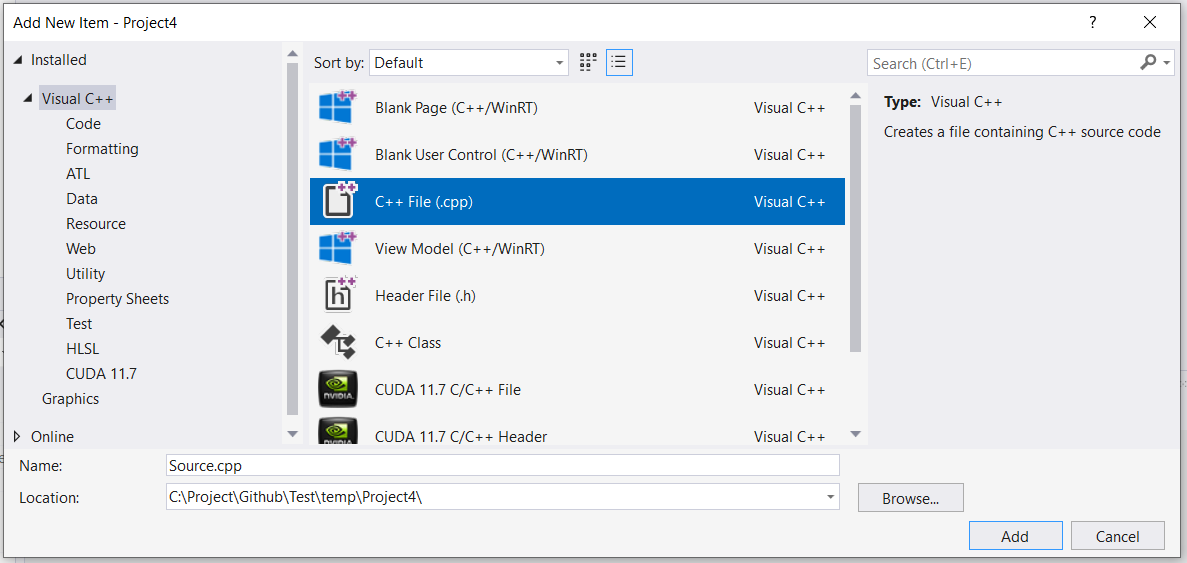
Task: Select the CUDA 11.7 C/C++ File text
Action: click(x=448, y=390)
